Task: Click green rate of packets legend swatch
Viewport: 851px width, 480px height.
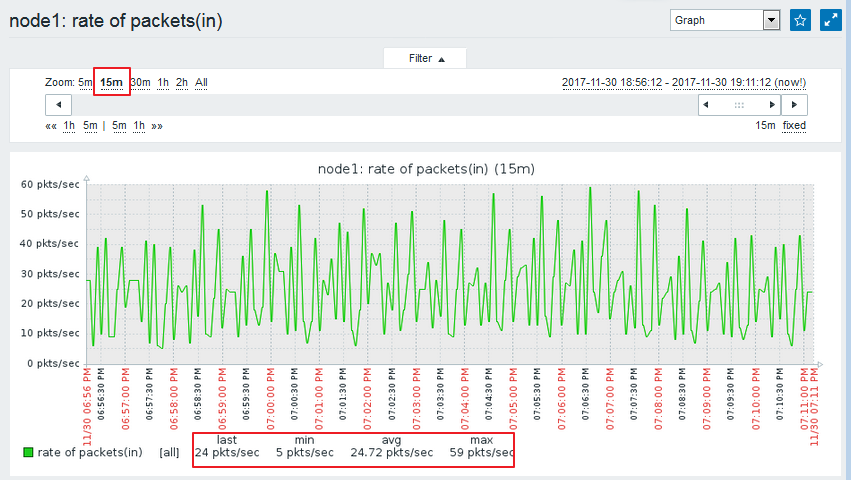Action: tap(28, 453)
